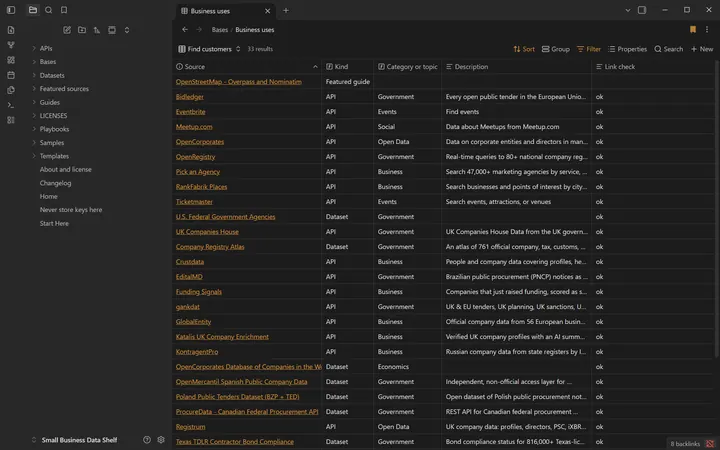The image size is (720, 450).
Task: Click the orange bookmark icon at top right
Action: (x=693, y=29)
